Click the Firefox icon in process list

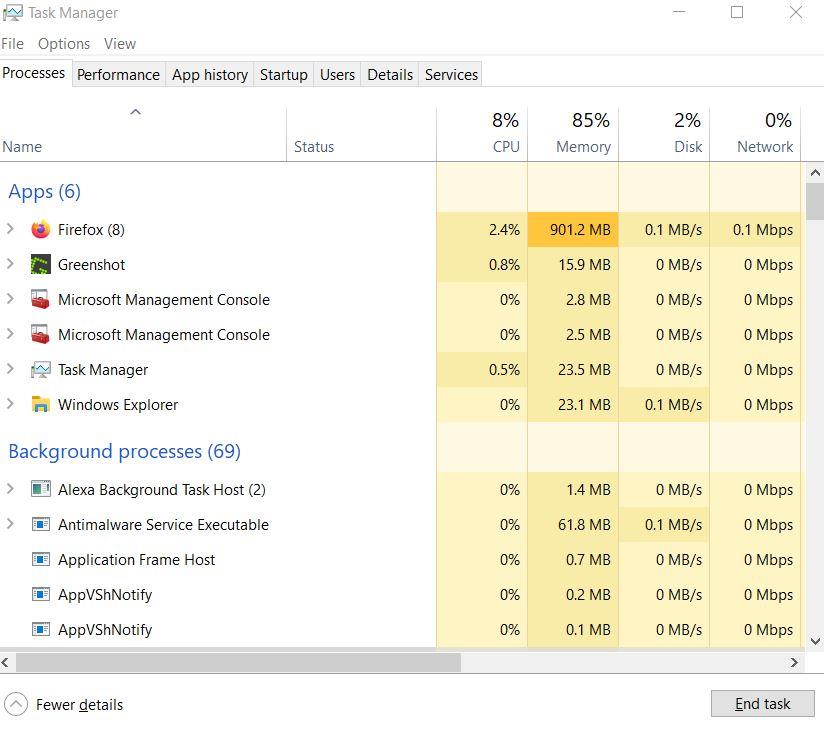coord(40,230)
